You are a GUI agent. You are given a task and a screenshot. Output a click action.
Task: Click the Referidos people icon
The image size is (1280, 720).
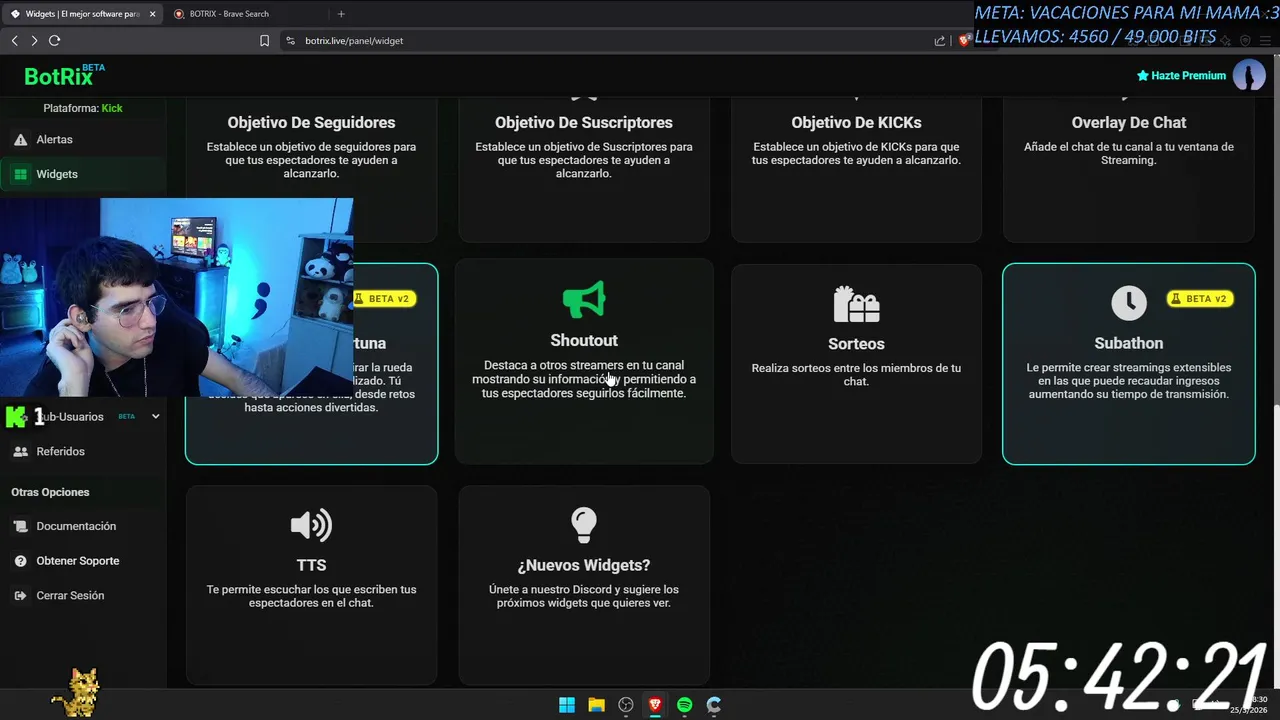[x=20, y=452]
